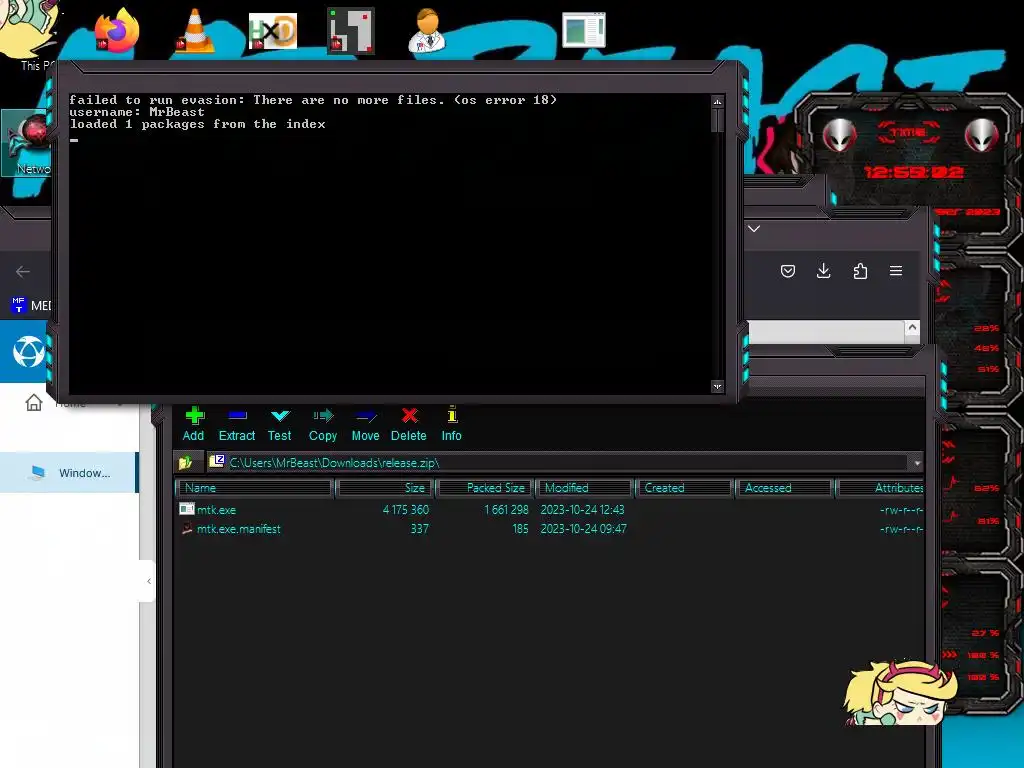1024x768 pixels.
Task: Click back arrow in left window
Action: click(23, 272)
